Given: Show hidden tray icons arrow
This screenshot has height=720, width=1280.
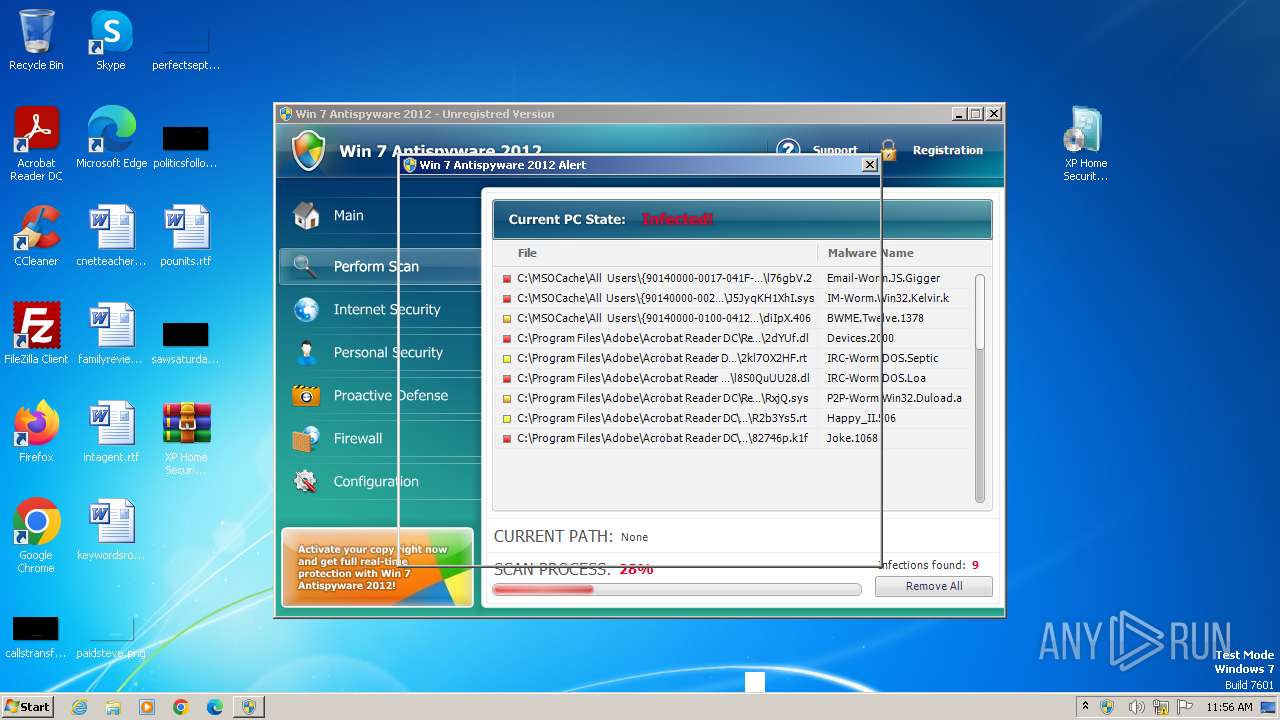Looking at the screenshot, I should click(x=1085, y=707).
